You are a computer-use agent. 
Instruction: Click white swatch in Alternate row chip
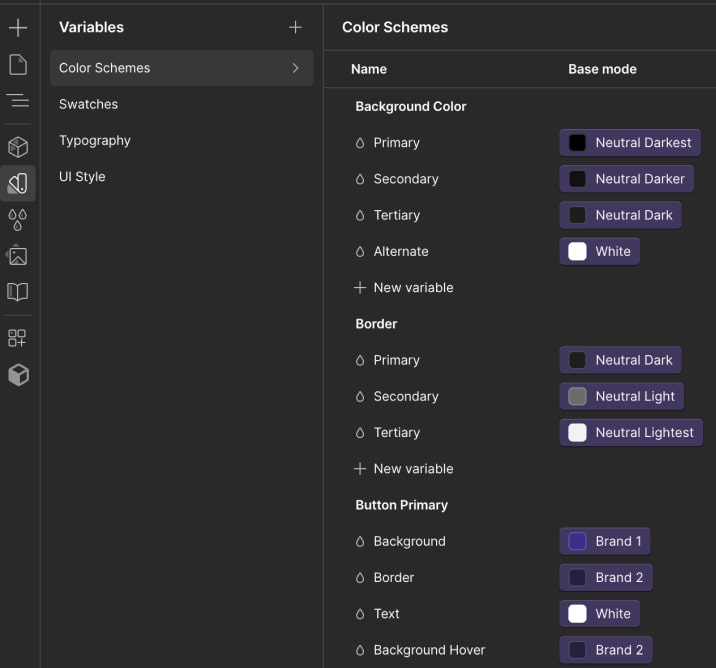click(577, 252)
